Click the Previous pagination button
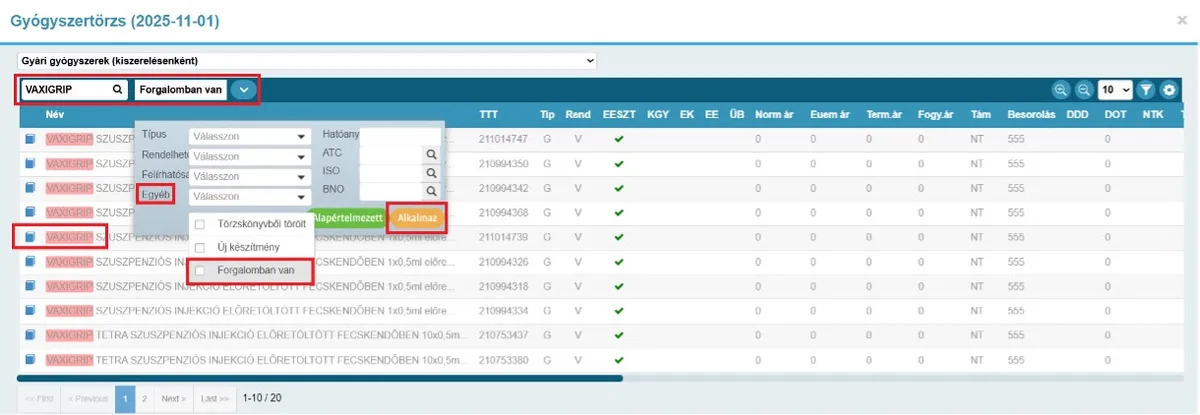The image size is (1200, 415). click(88, 398)
